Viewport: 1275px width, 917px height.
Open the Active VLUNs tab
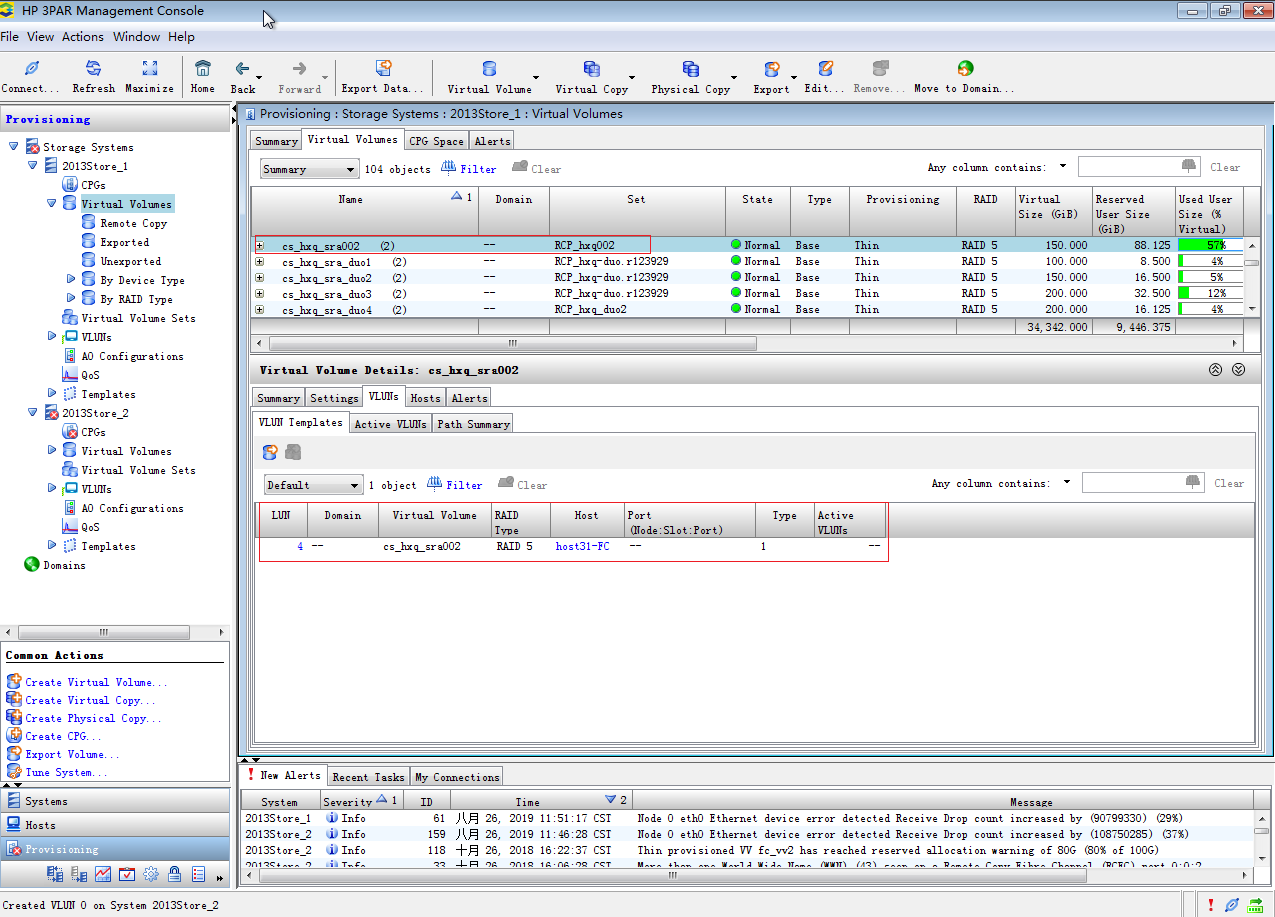390,424
